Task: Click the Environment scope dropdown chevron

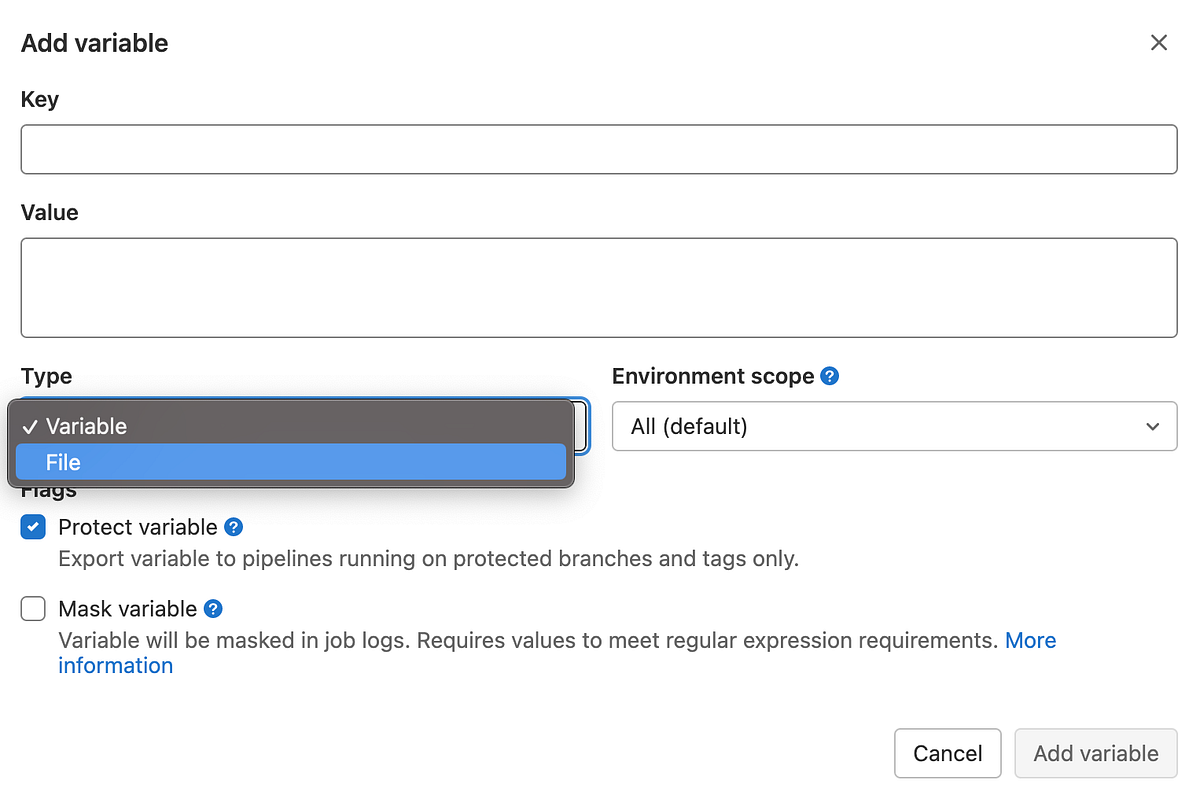Action: point(1152,426)
